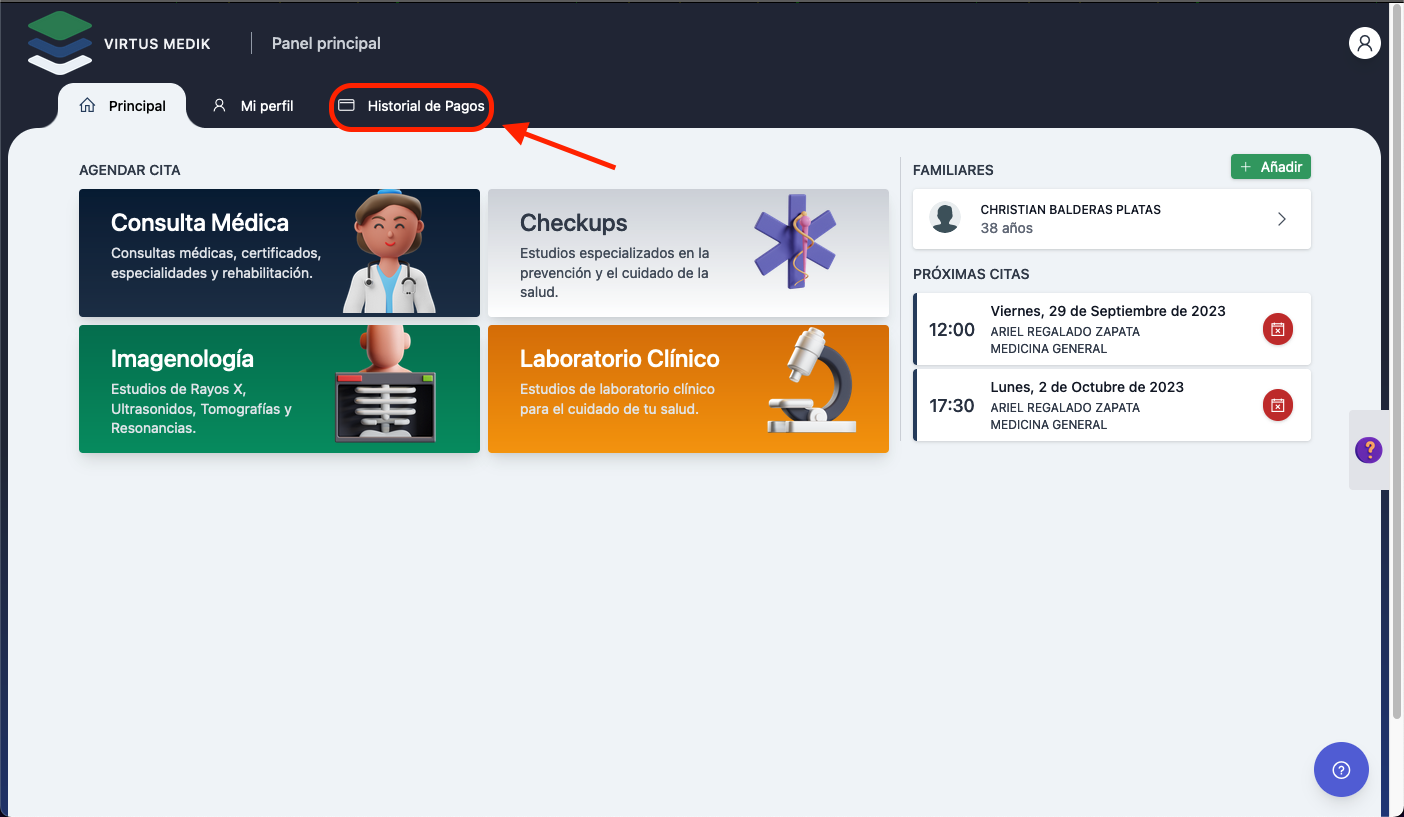Click the X-ray illustration in Imagenología
1404x817 pixels.
(385, 388)
